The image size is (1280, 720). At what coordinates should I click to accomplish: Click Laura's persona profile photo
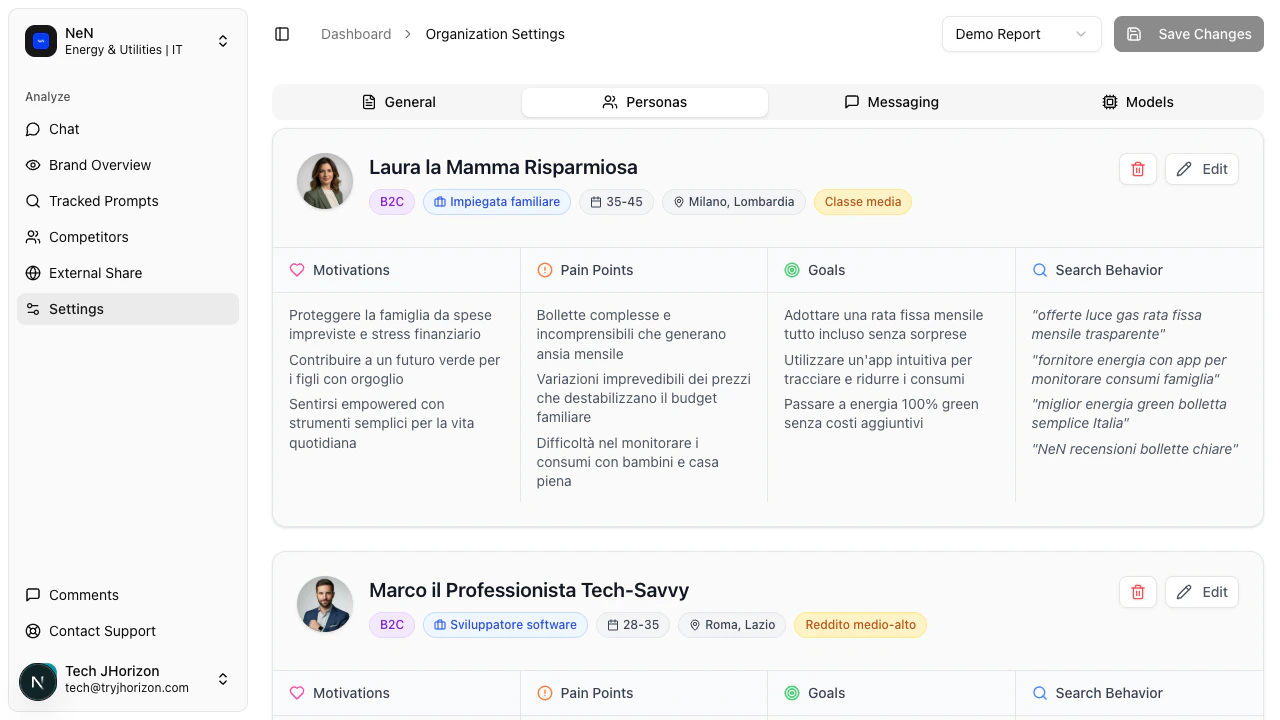pyautogui.click(x=325, y=181)
